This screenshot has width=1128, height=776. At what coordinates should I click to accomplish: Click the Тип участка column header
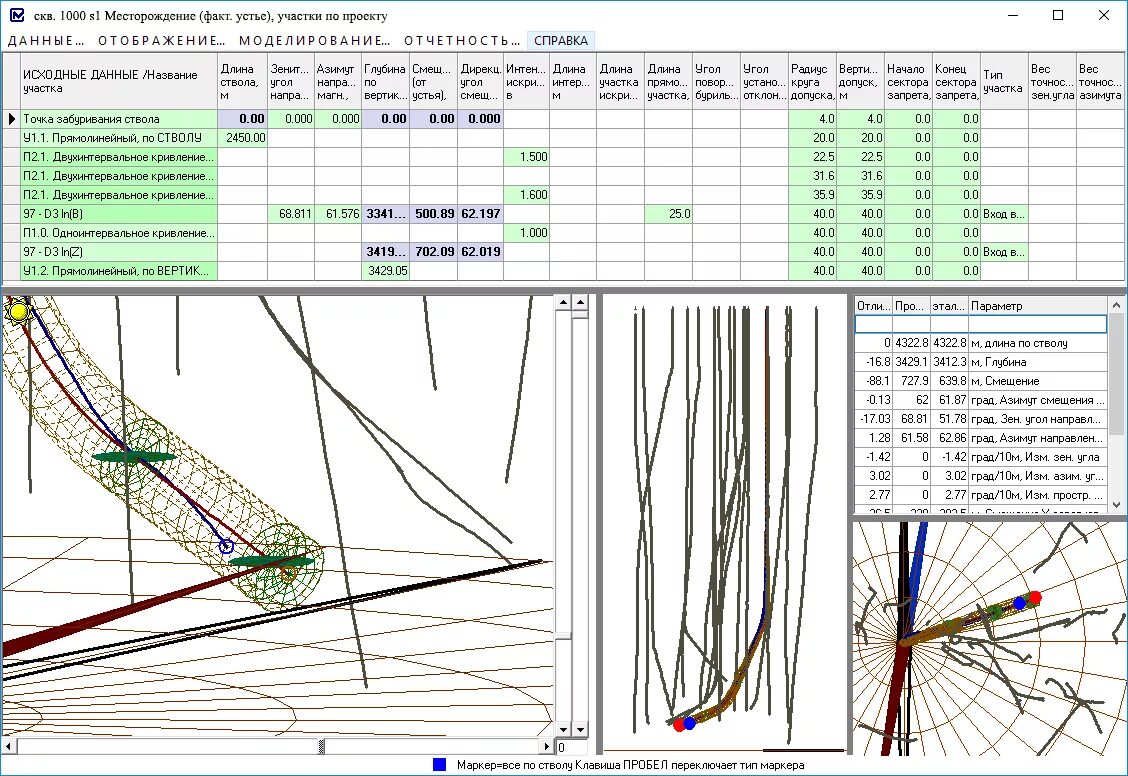[x=1004, y=81]
